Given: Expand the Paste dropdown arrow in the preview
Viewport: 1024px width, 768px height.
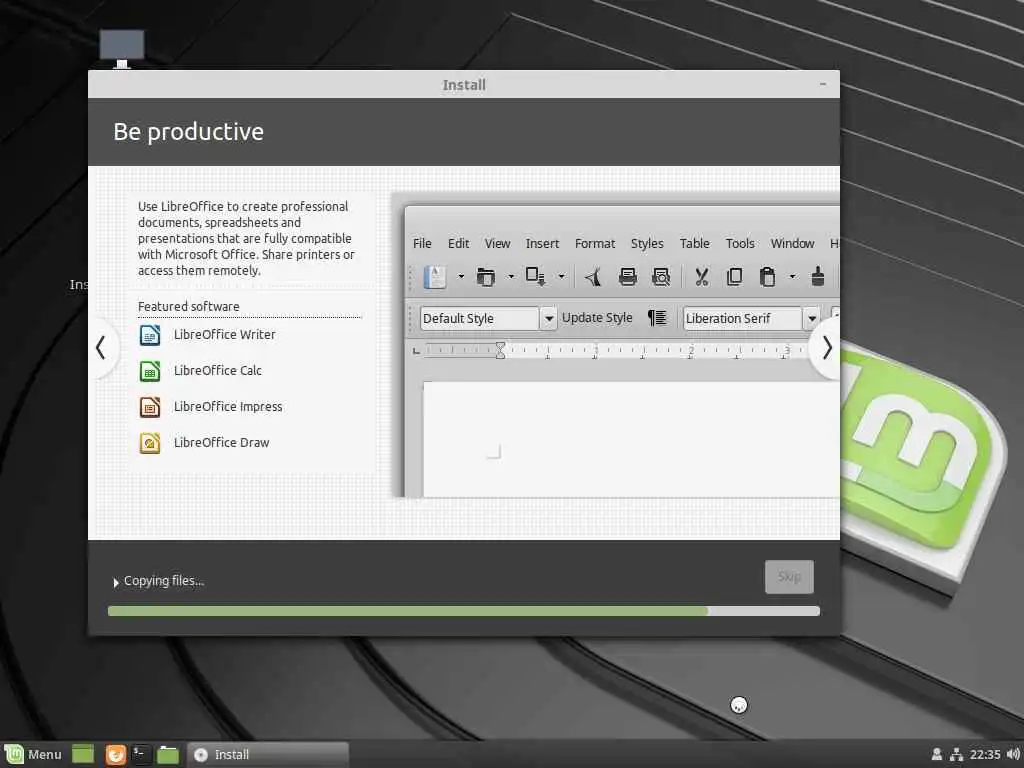Looking at the screenshot, I should coord(792,277).
